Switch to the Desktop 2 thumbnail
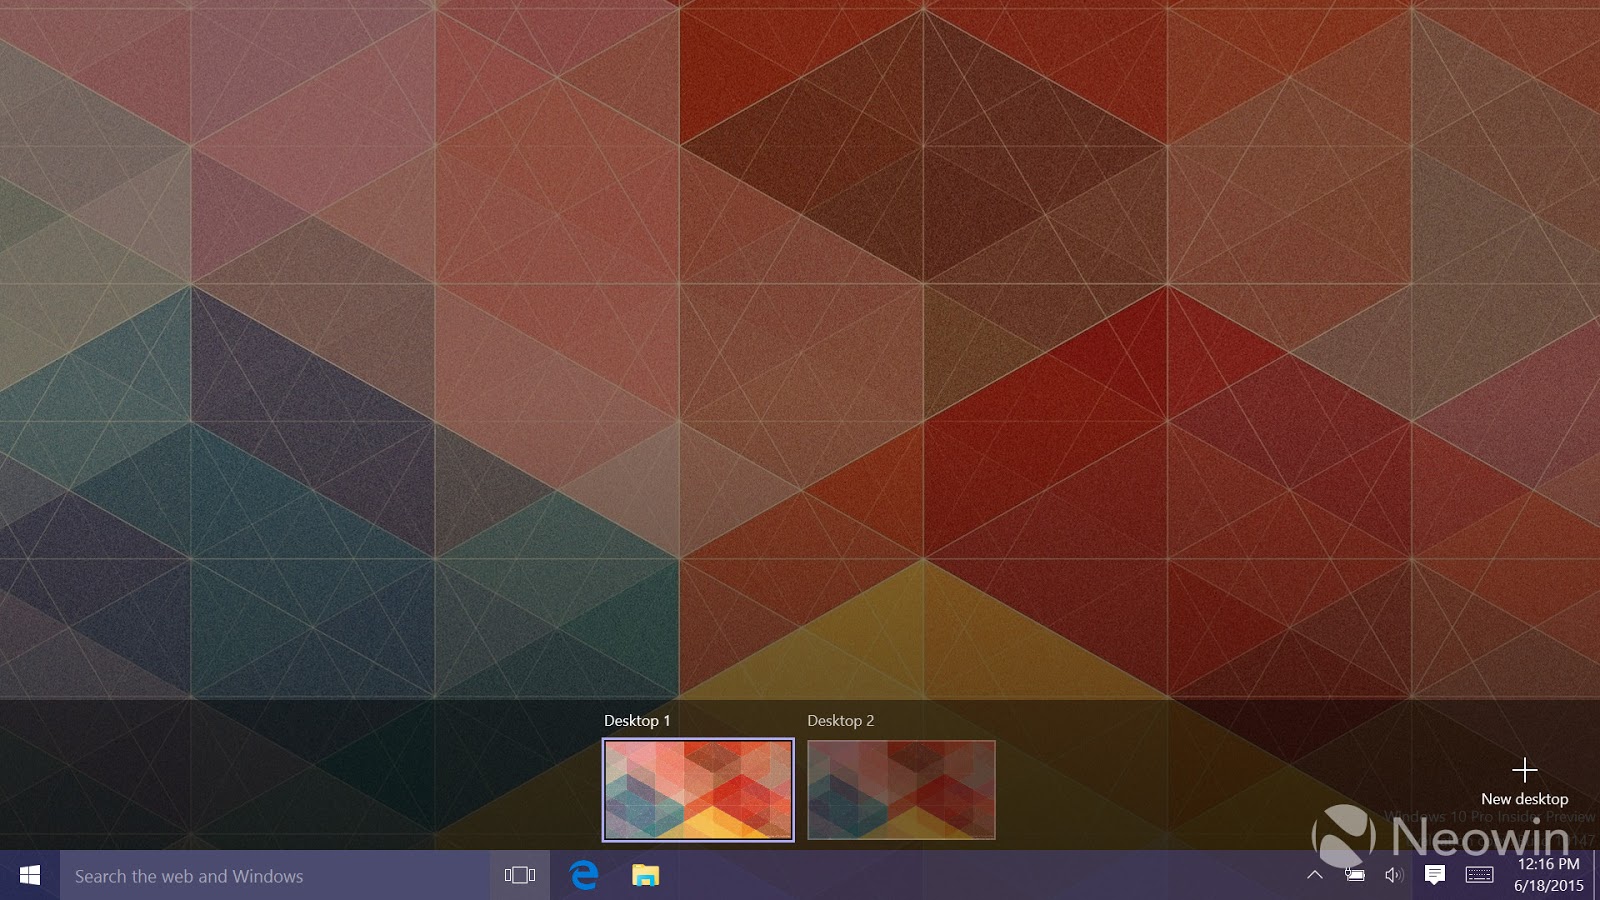The image size is (1600, 900). coord(901,790)
